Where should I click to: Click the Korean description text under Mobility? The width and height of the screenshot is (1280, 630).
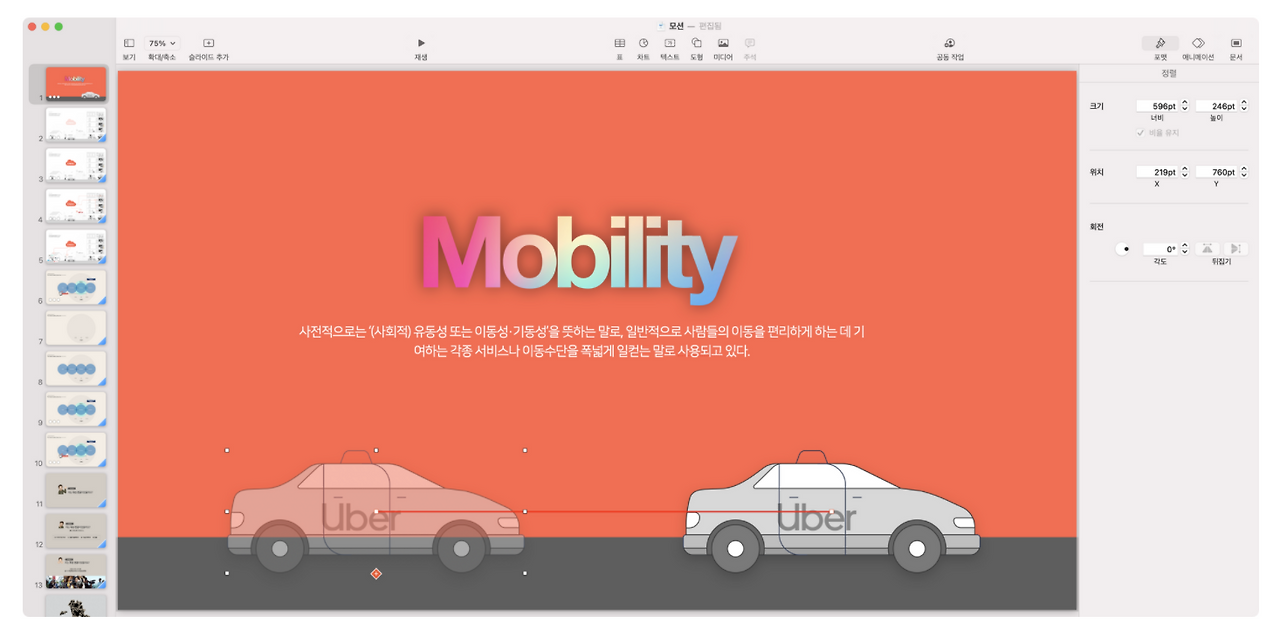click(x=581, y=341)
